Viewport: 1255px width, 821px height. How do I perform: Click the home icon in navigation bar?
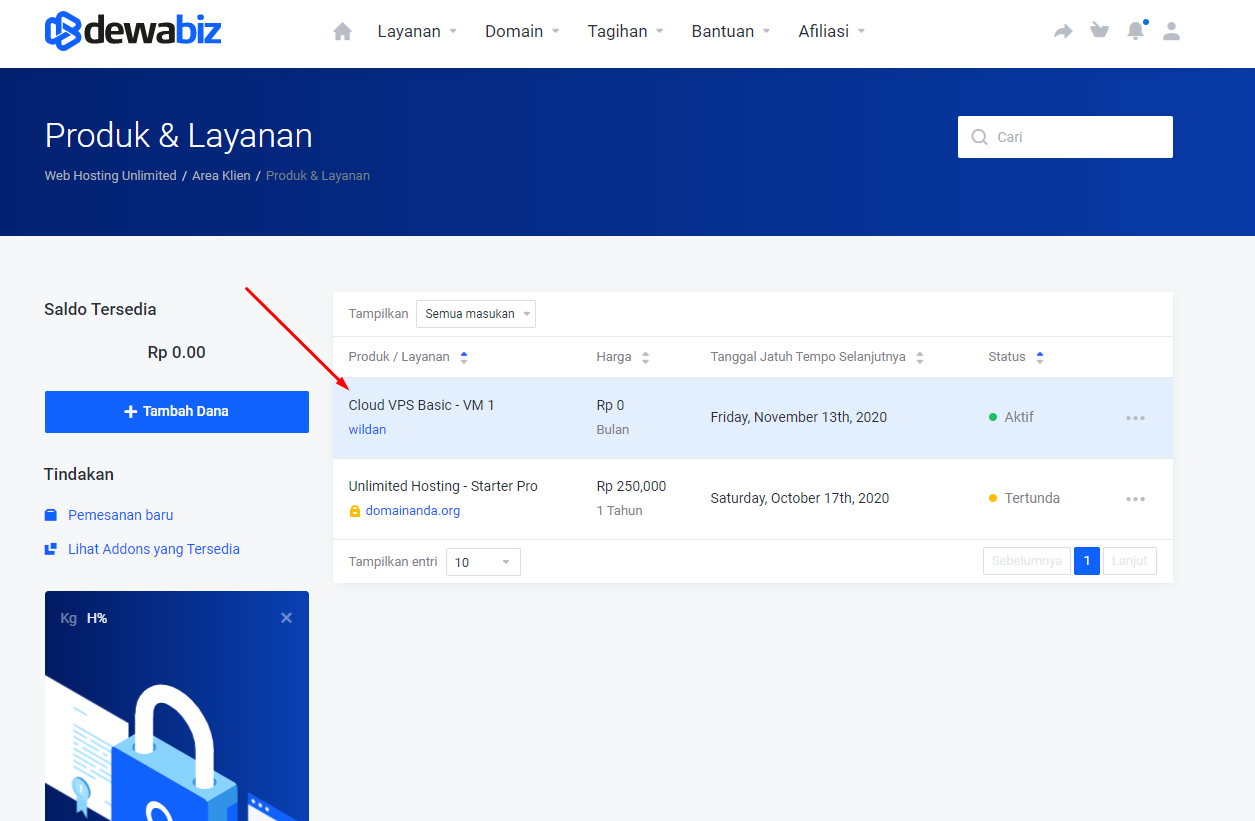tap(343, 32)
